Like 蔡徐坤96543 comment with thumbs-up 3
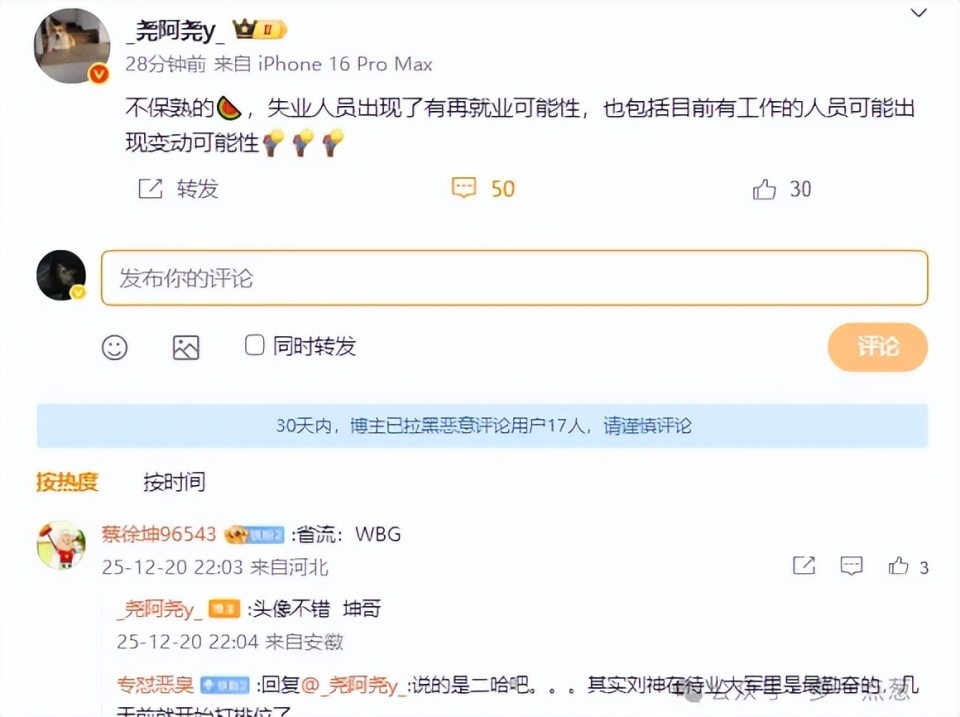Image resolution: width=960 pixels, height=717 pixels. tap(898, 565)
